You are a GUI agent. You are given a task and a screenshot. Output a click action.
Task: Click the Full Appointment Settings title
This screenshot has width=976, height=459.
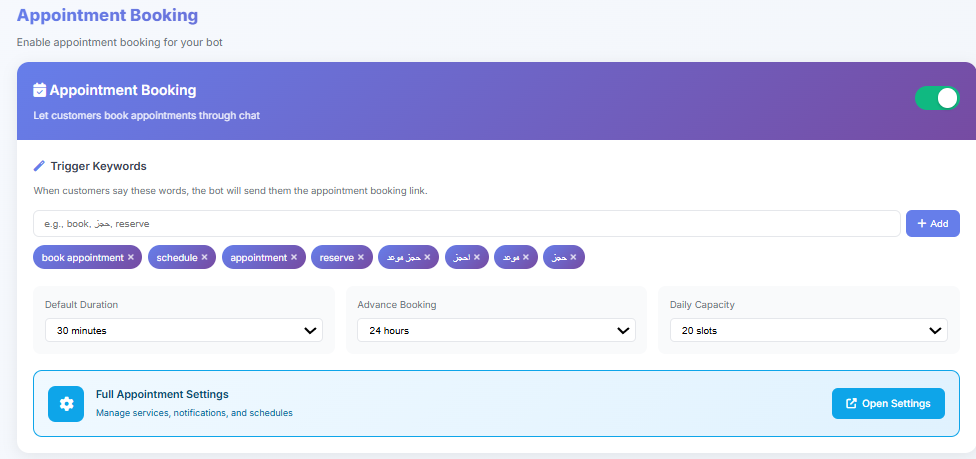(162, 395)
